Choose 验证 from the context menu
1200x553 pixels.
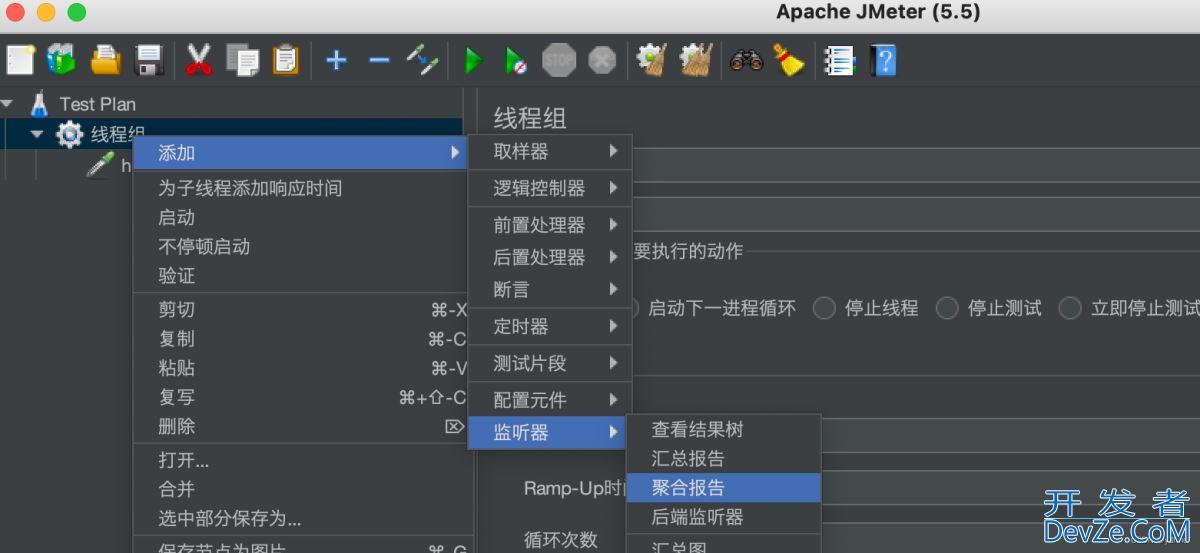(x=300, y=275)
